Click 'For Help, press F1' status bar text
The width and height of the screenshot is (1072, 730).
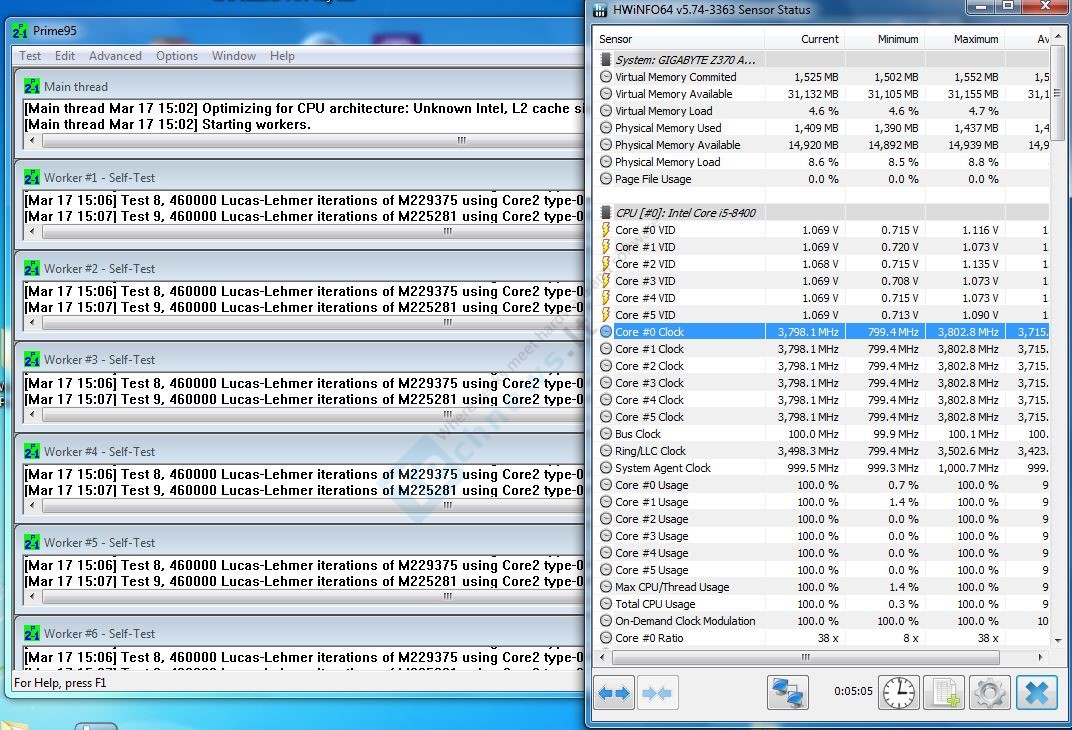click(60, 683)
